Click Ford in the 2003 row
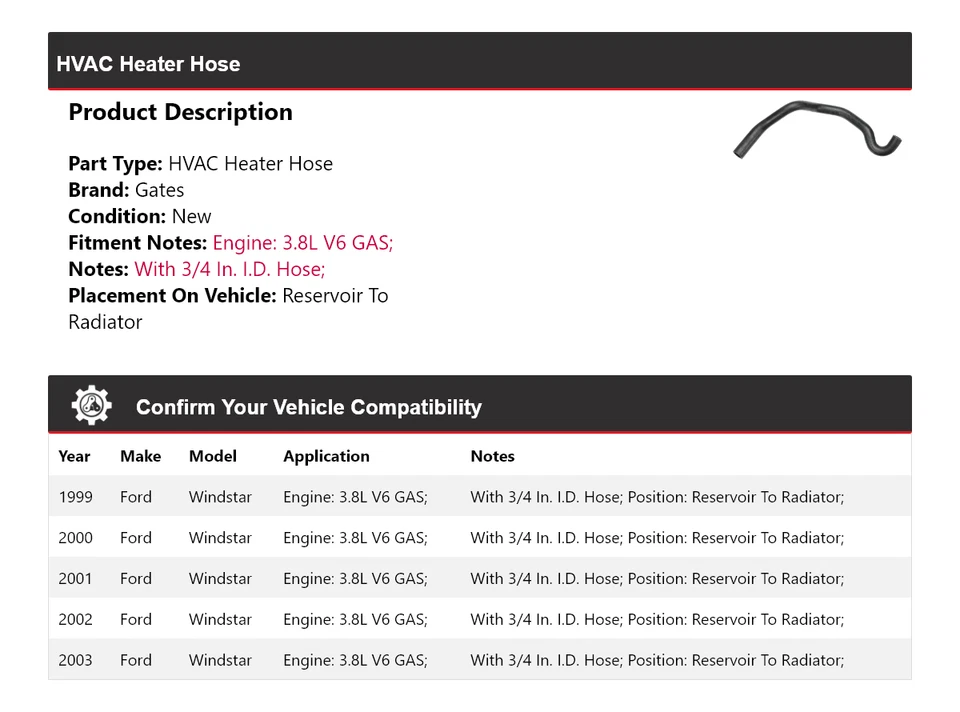This screenshot has width=960, height=712. point(136,660)
